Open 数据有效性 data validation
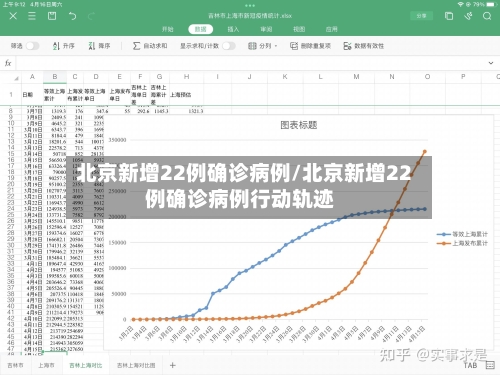This screenshot has height=375, width=500. 364,46
